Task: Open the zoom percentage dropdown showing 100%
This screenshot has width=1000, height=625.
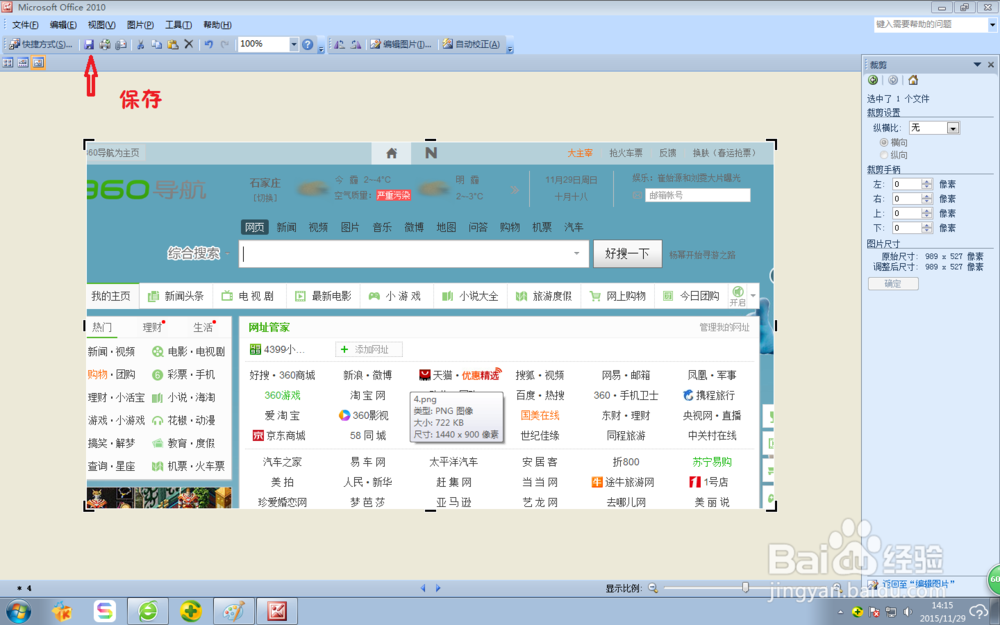Action: [295, 44]
